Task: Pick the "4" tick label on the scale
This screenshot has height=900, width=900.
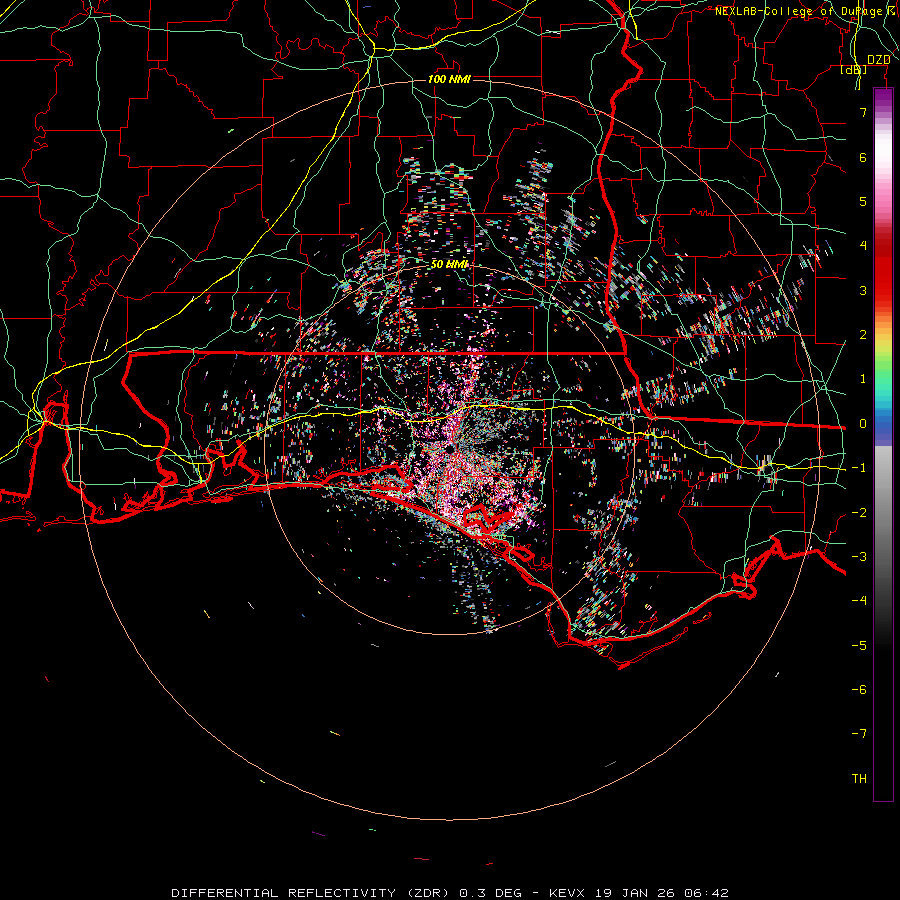Action: 863,246
